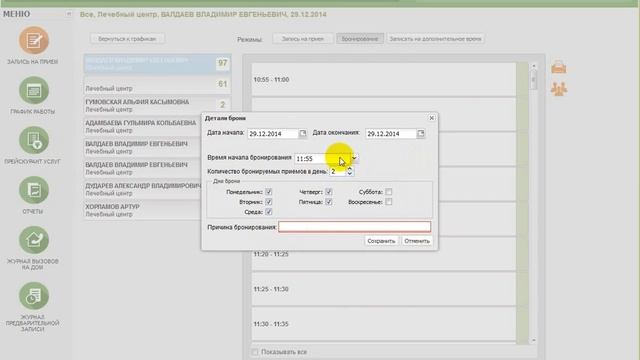The width and height of the screenshot is (640, 360).
Task: Expand the Время начала бронирования dropdown
Action: (x=354, y=158)
